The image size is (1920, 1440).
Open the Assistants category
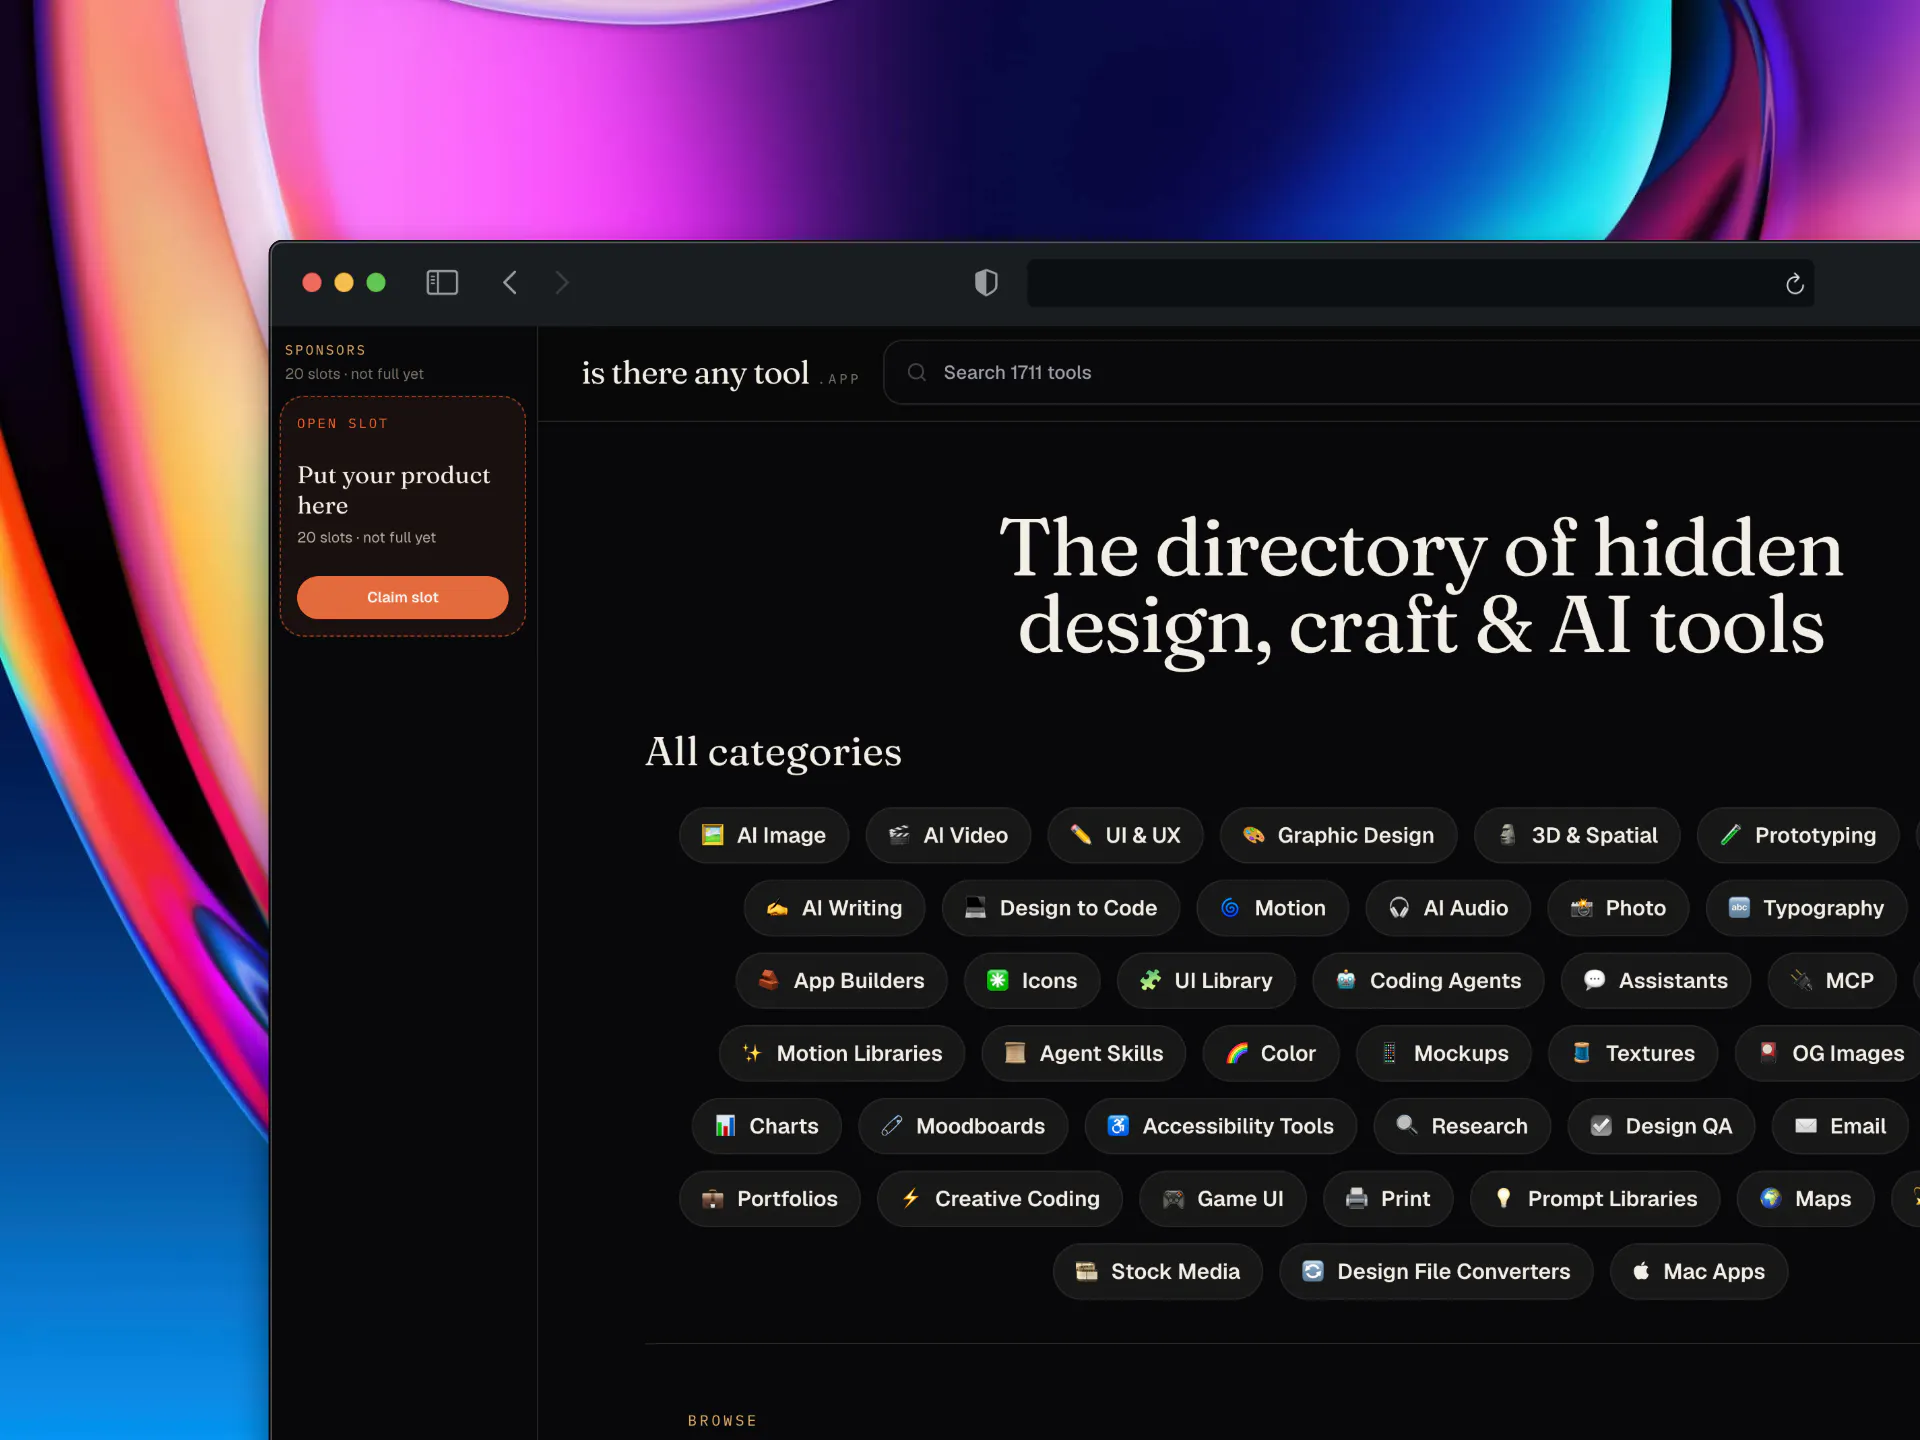click(x=1656, y=981)
